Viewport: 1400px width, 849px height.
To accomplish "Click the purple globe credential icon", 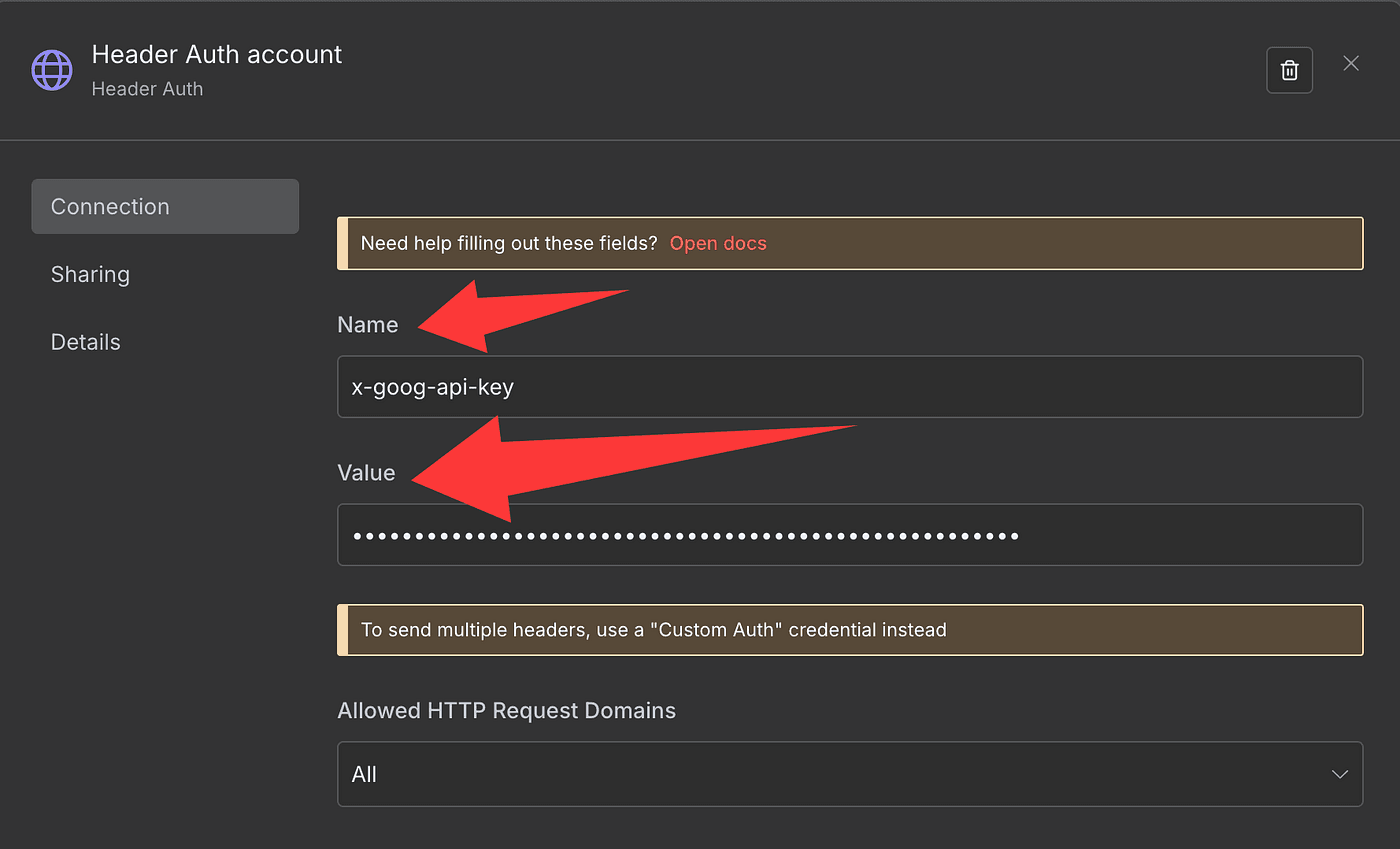I will [x=52, y=70].
